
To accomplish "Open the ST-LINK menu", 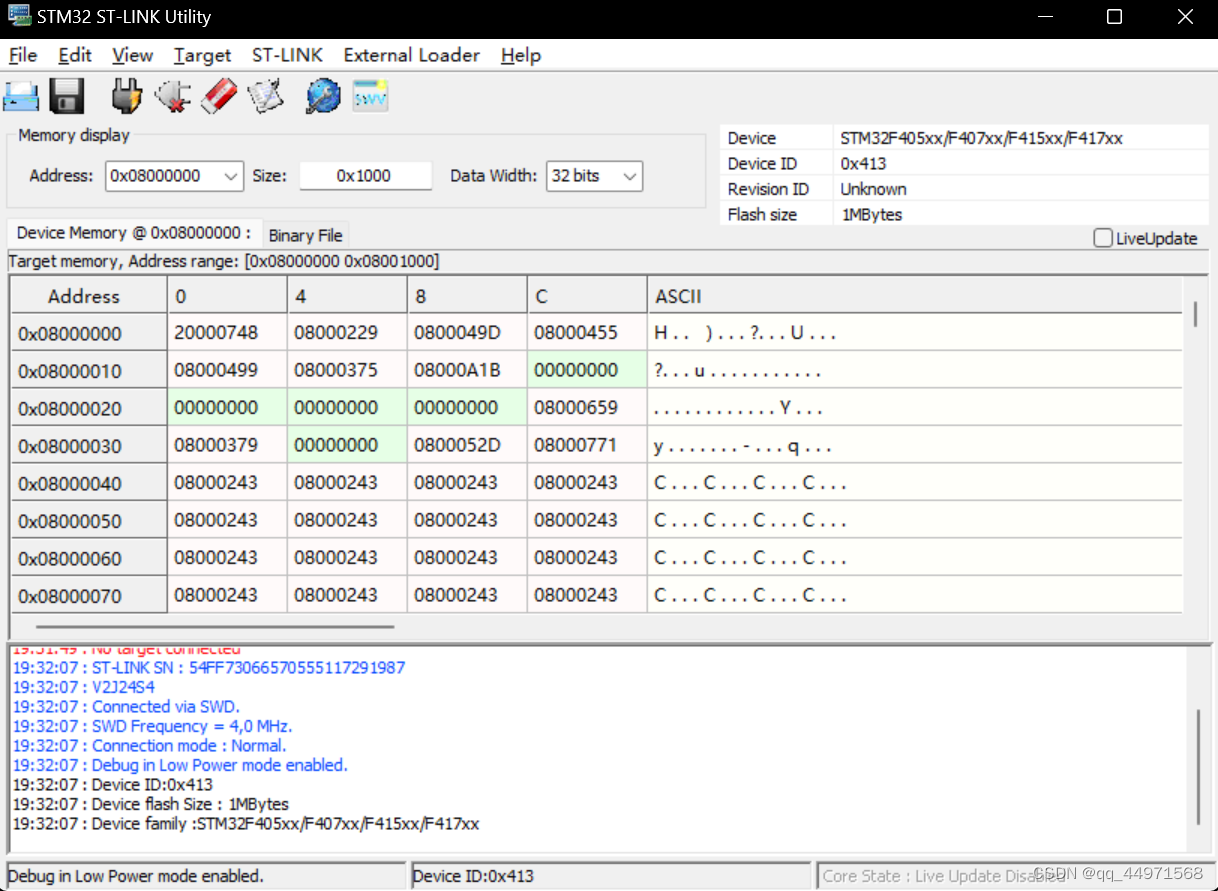I will (x=287, y=55).
